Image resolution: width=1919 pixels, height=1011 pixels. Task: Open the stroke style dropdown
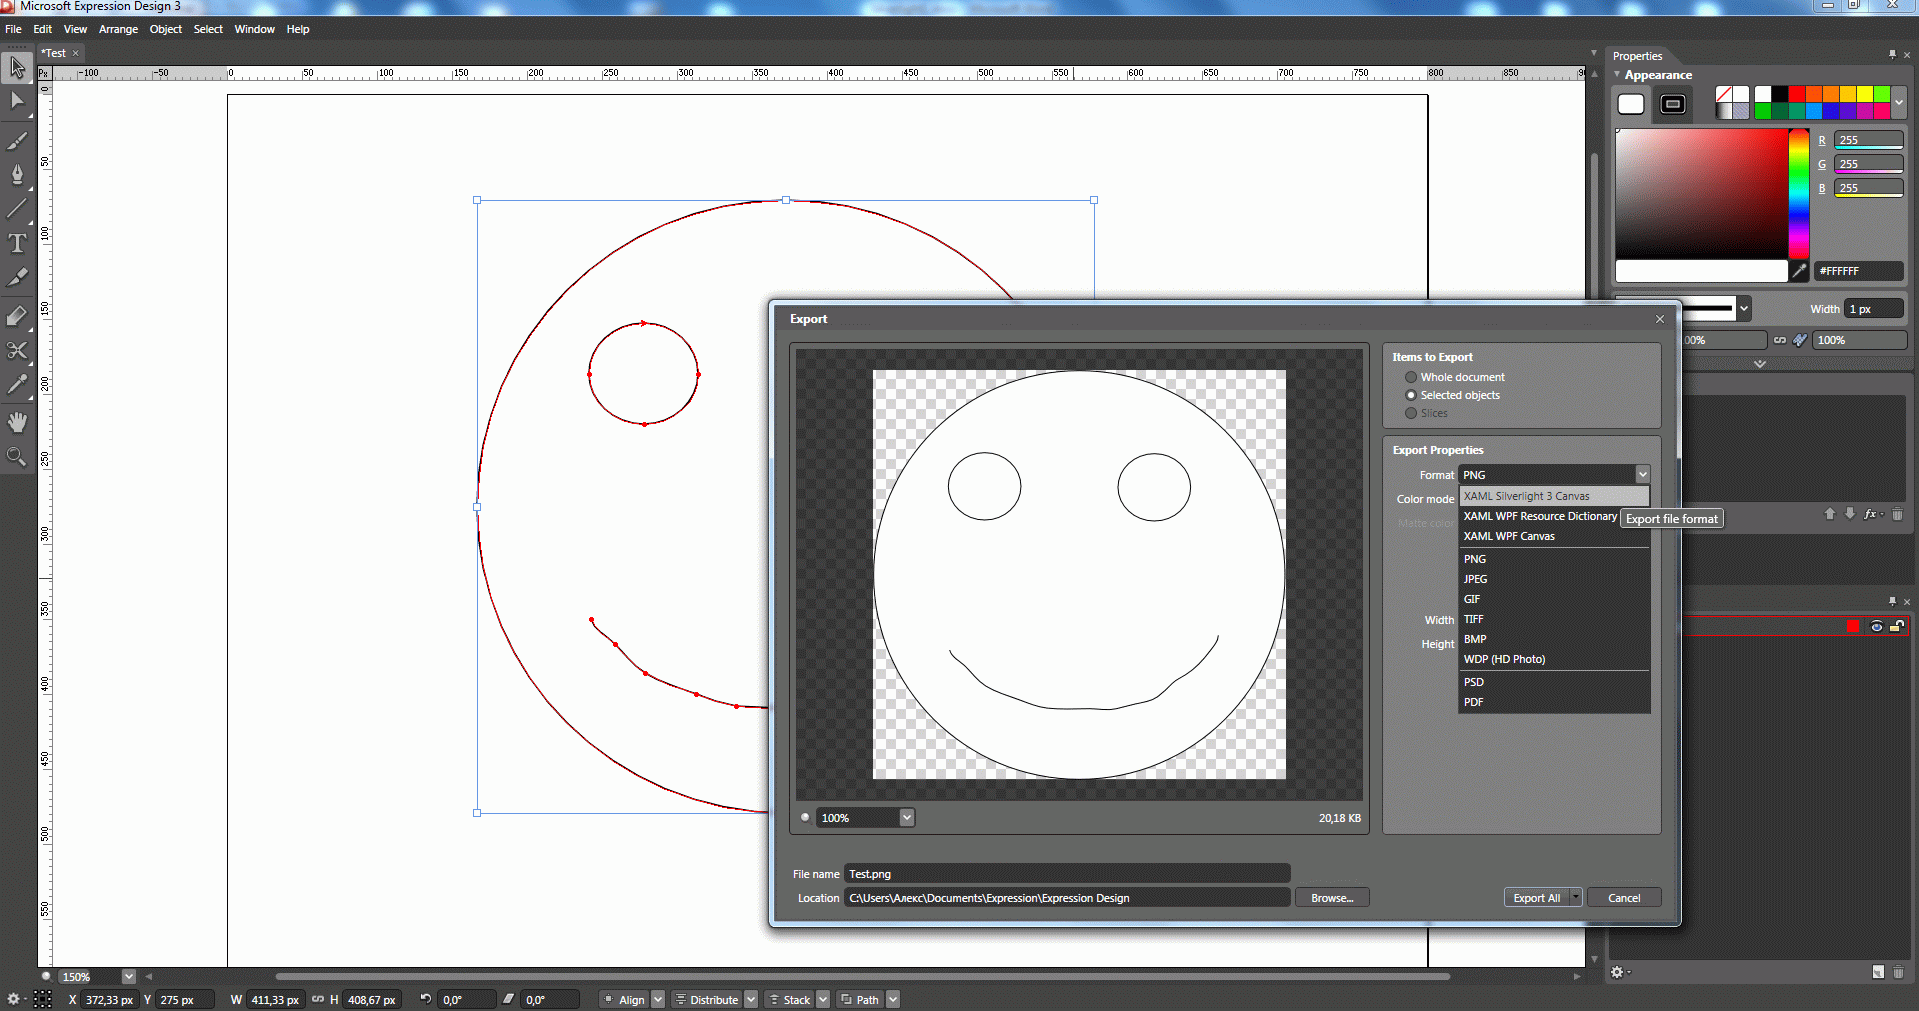click(1744, 309)
